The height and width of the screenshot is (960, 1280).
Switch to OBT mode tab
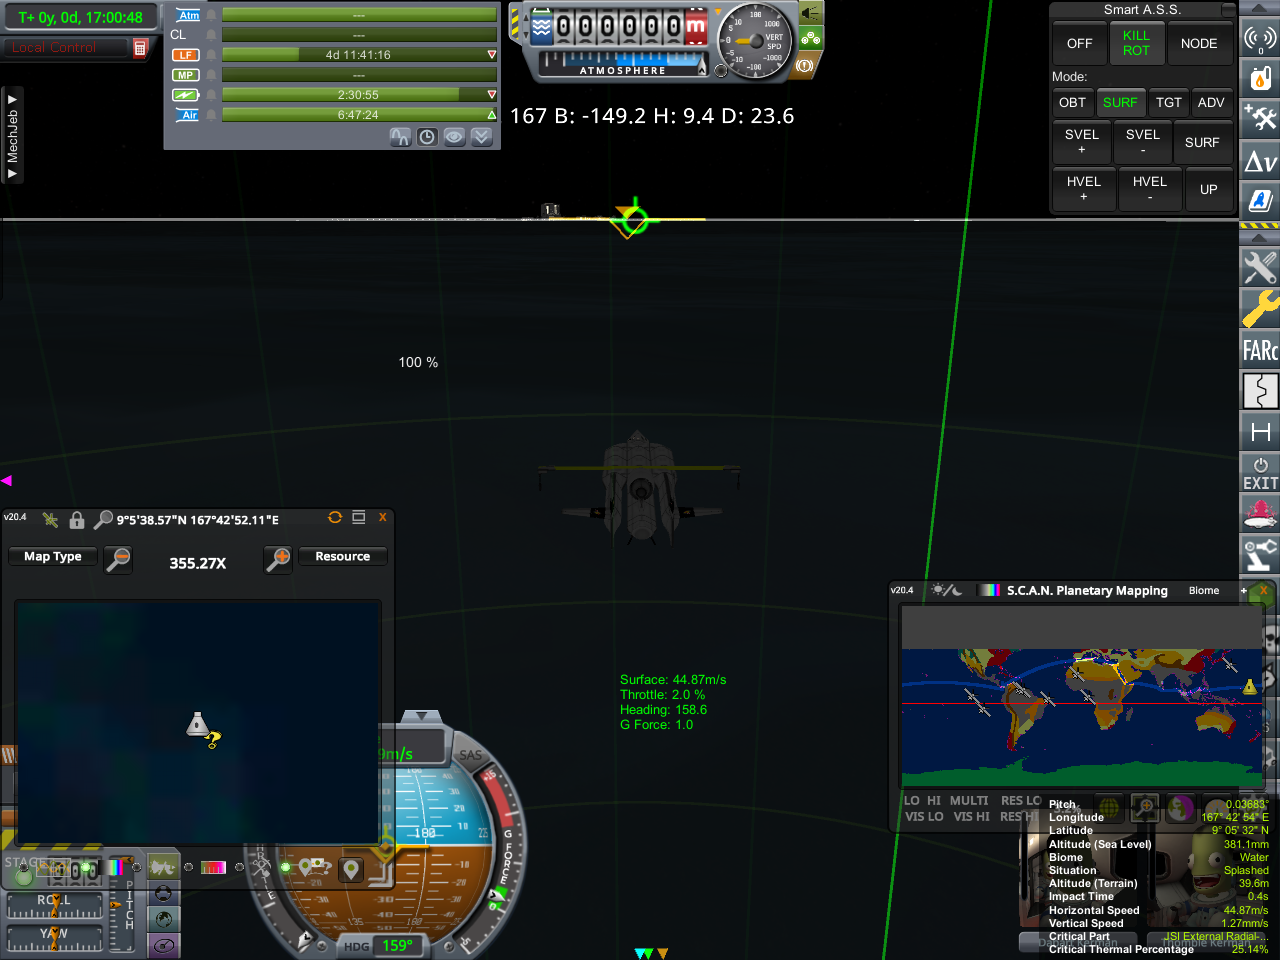(1072, 102)
